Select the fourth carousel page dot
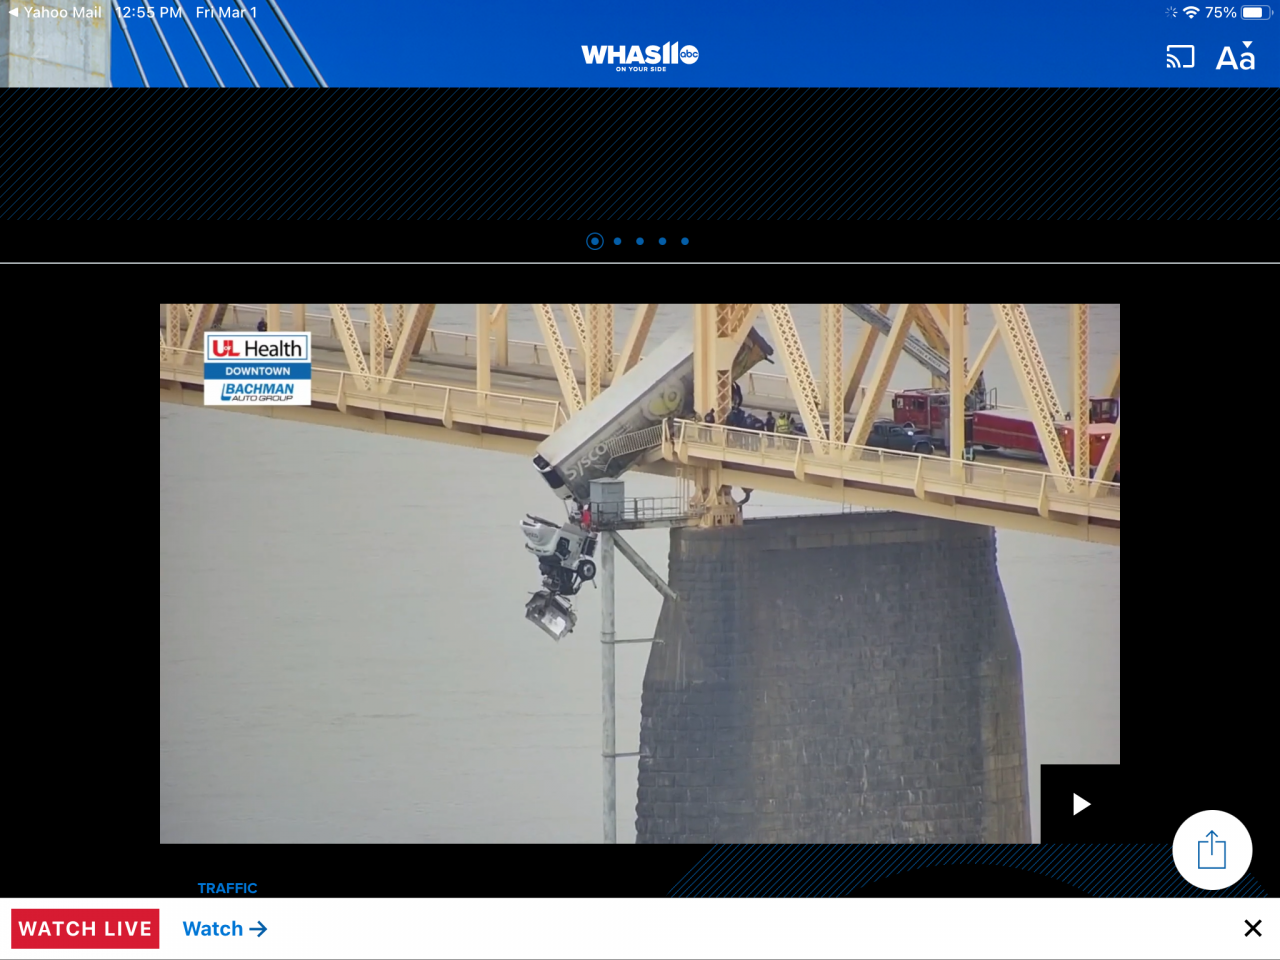Image resolution: width=1280 pixels, height=960 pixels. point(662,241)
